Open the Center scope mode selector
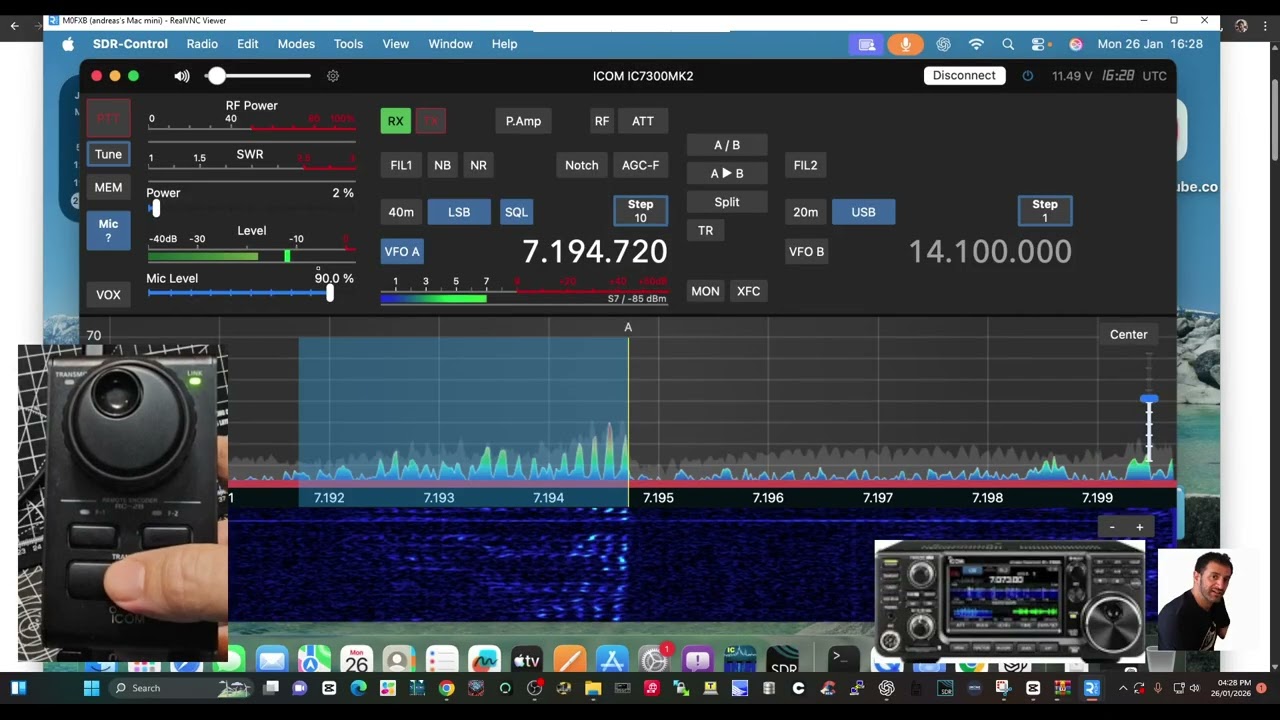Viewport: 1280px width, 720px height. 1128,335
